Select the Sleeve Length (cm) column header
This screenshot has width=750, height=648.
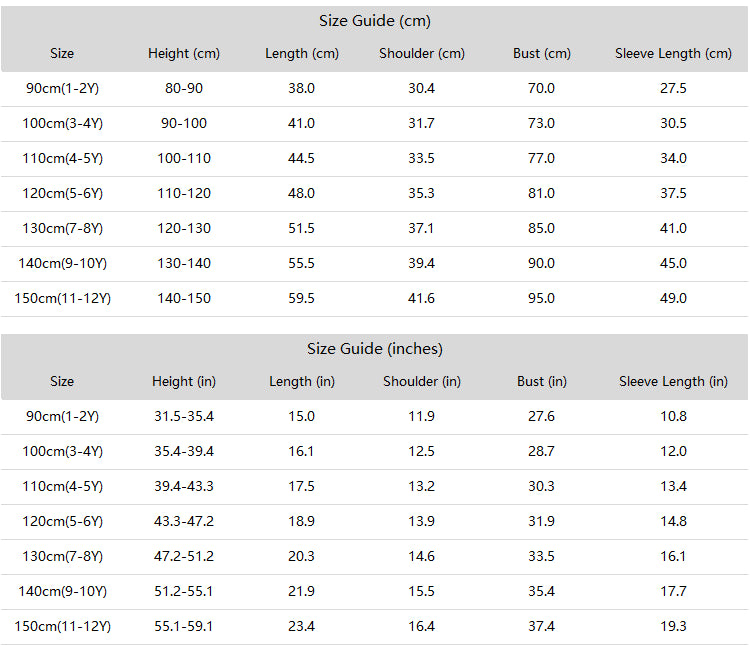[x=673, y=54]
